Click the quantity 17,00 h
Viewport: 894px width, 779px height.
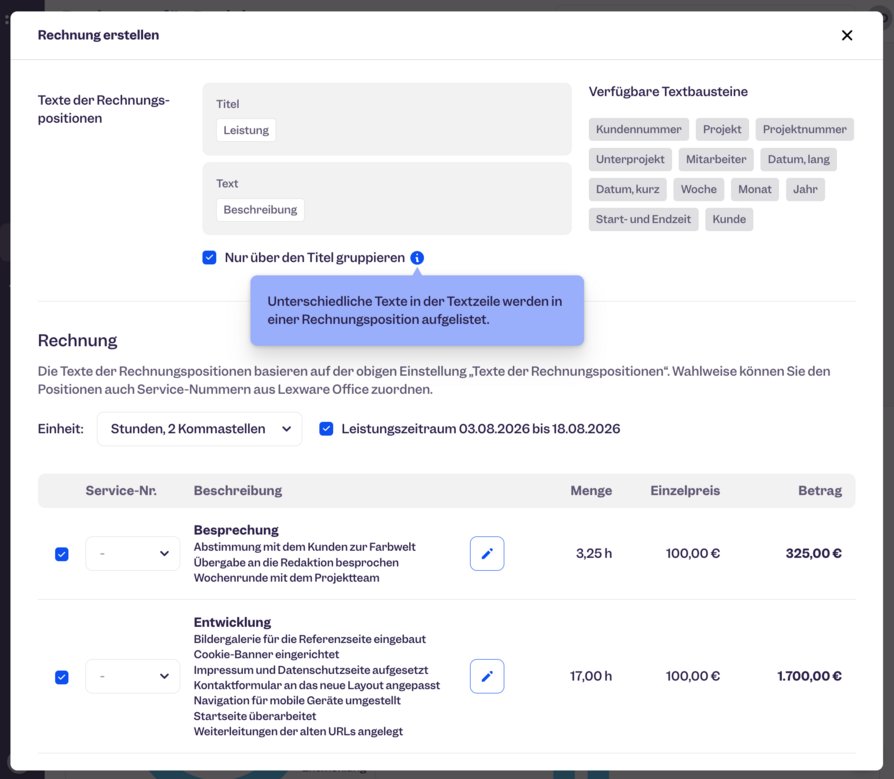(591, 676)
